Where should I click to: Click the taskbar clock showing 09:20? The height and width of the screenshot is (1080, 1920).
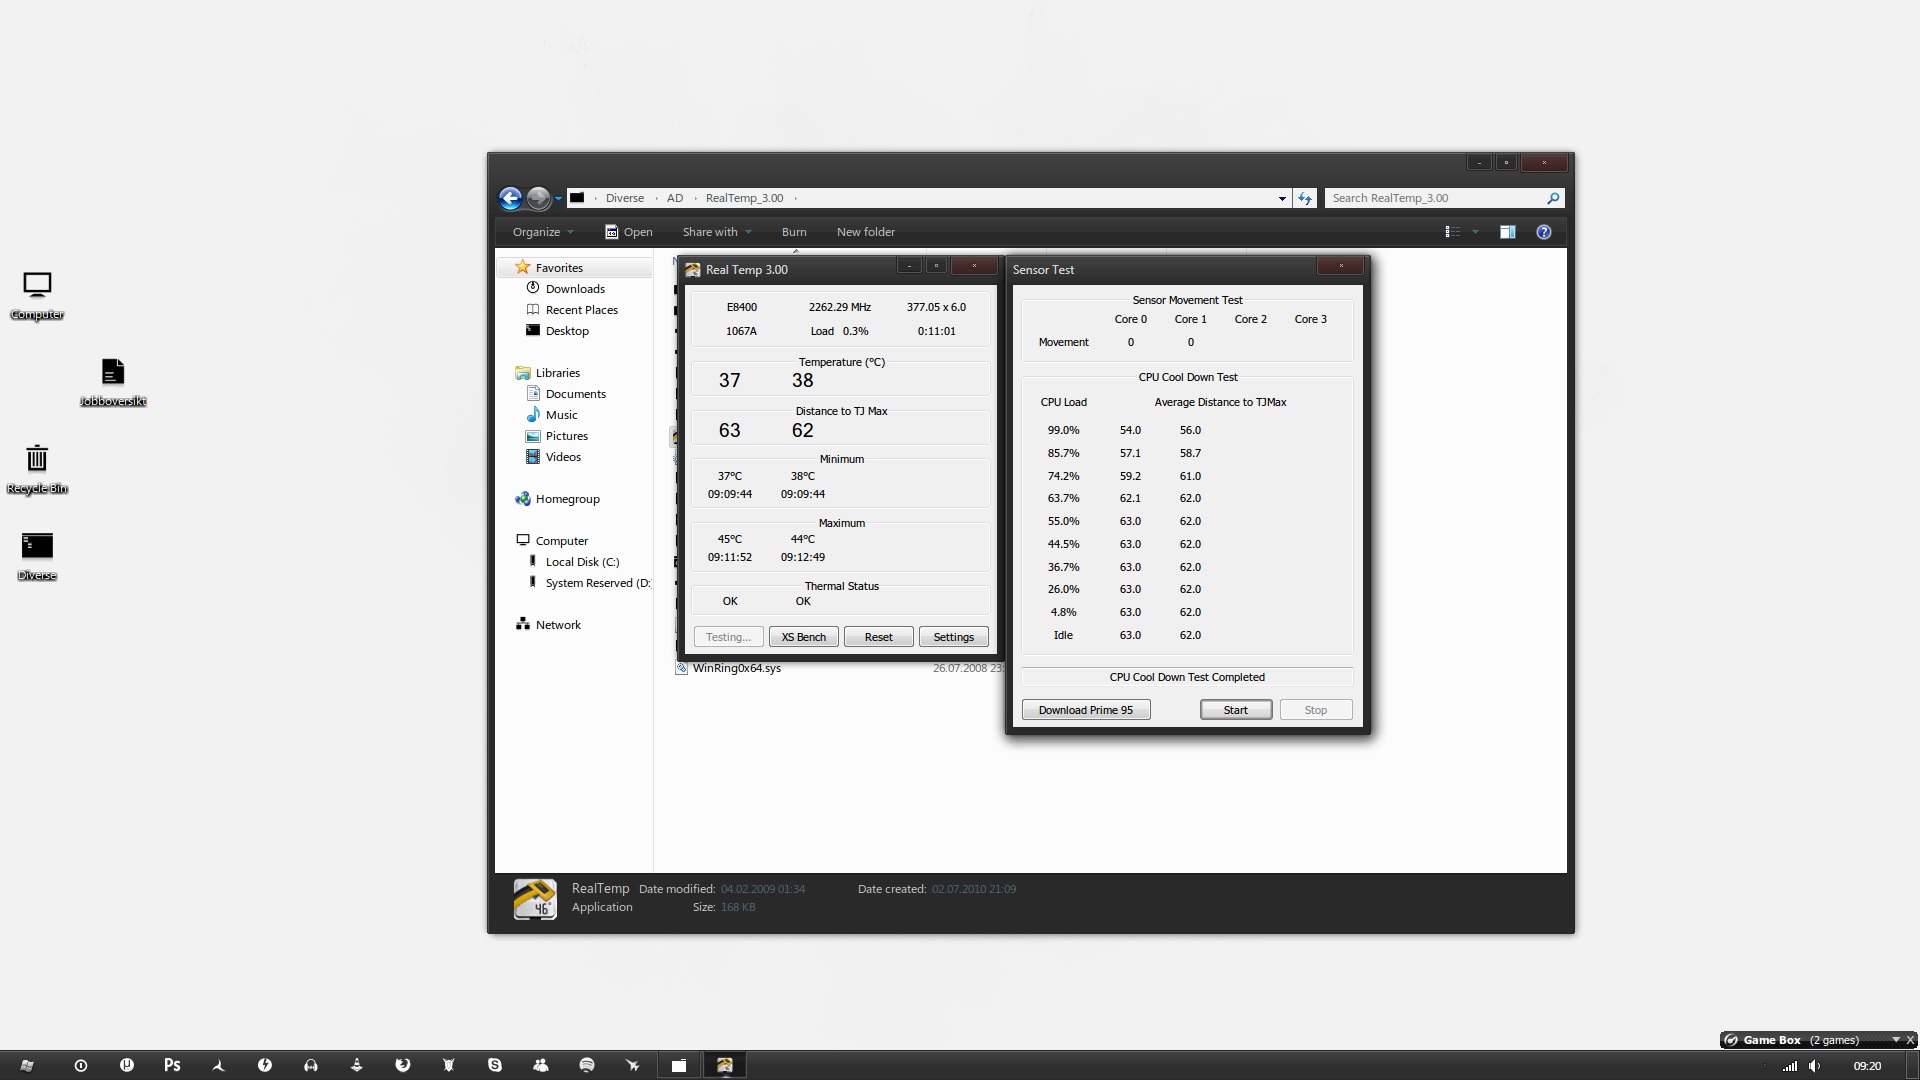[x=1867, y=1066]
